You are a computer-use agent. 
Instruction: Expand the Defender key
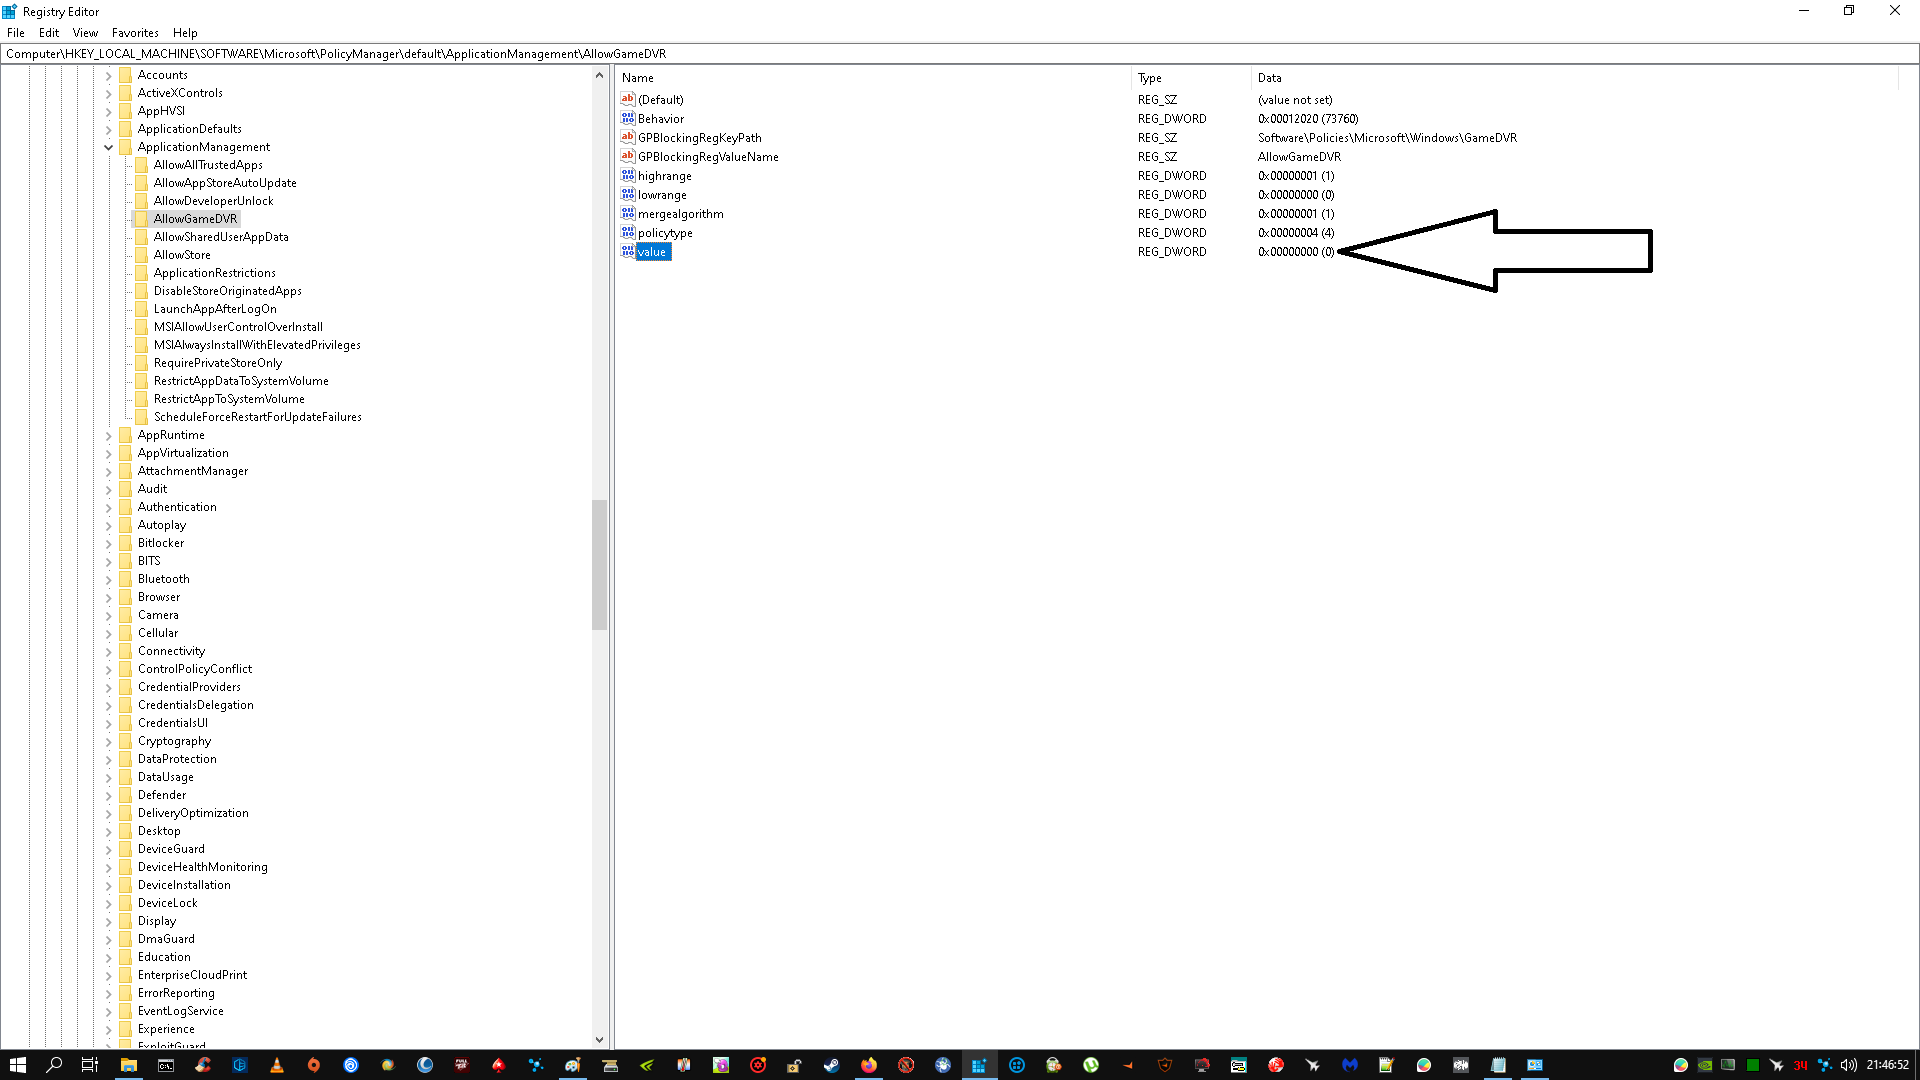tap(109, 795)
